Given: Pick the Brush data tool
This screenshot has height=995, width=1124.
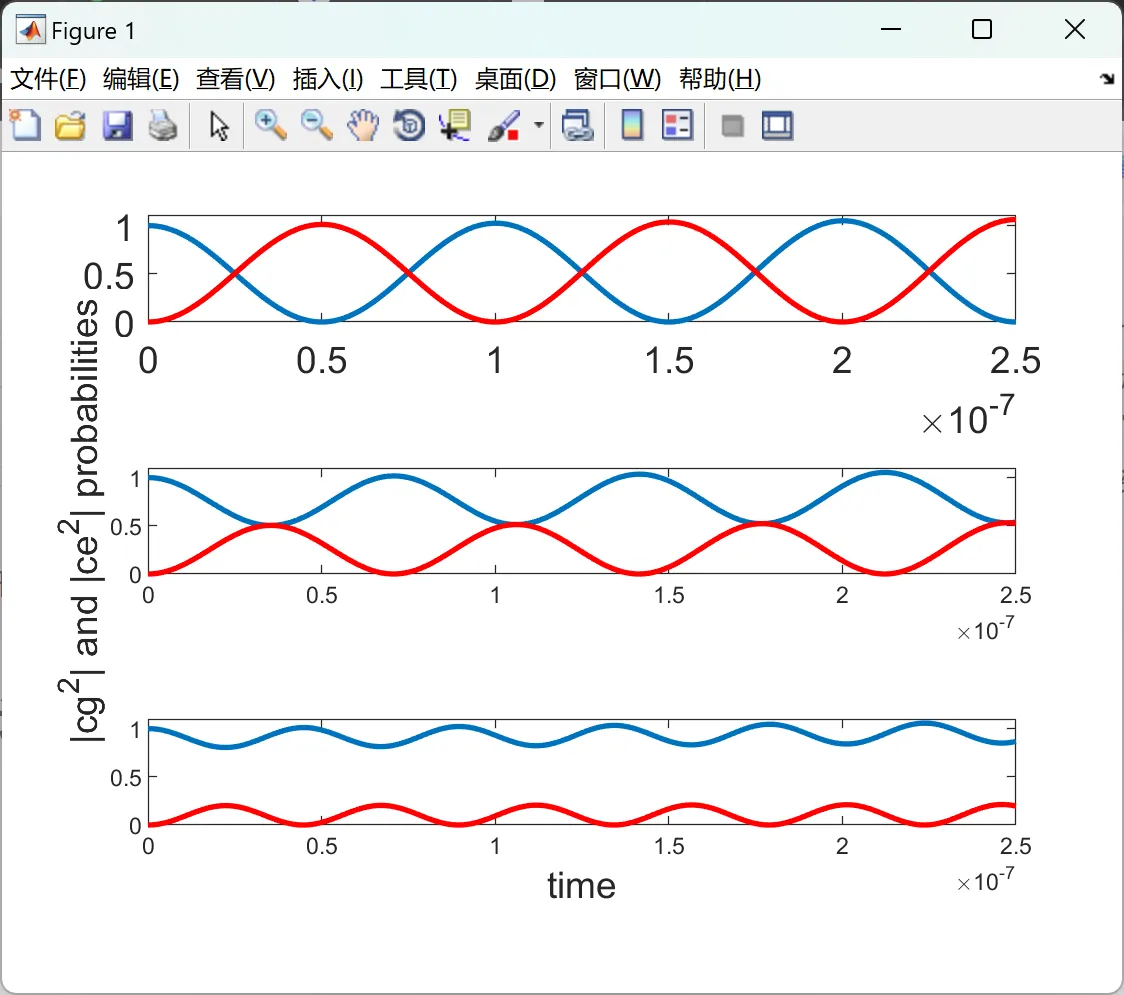Looking at the screenshot, I should coord(504,126).
